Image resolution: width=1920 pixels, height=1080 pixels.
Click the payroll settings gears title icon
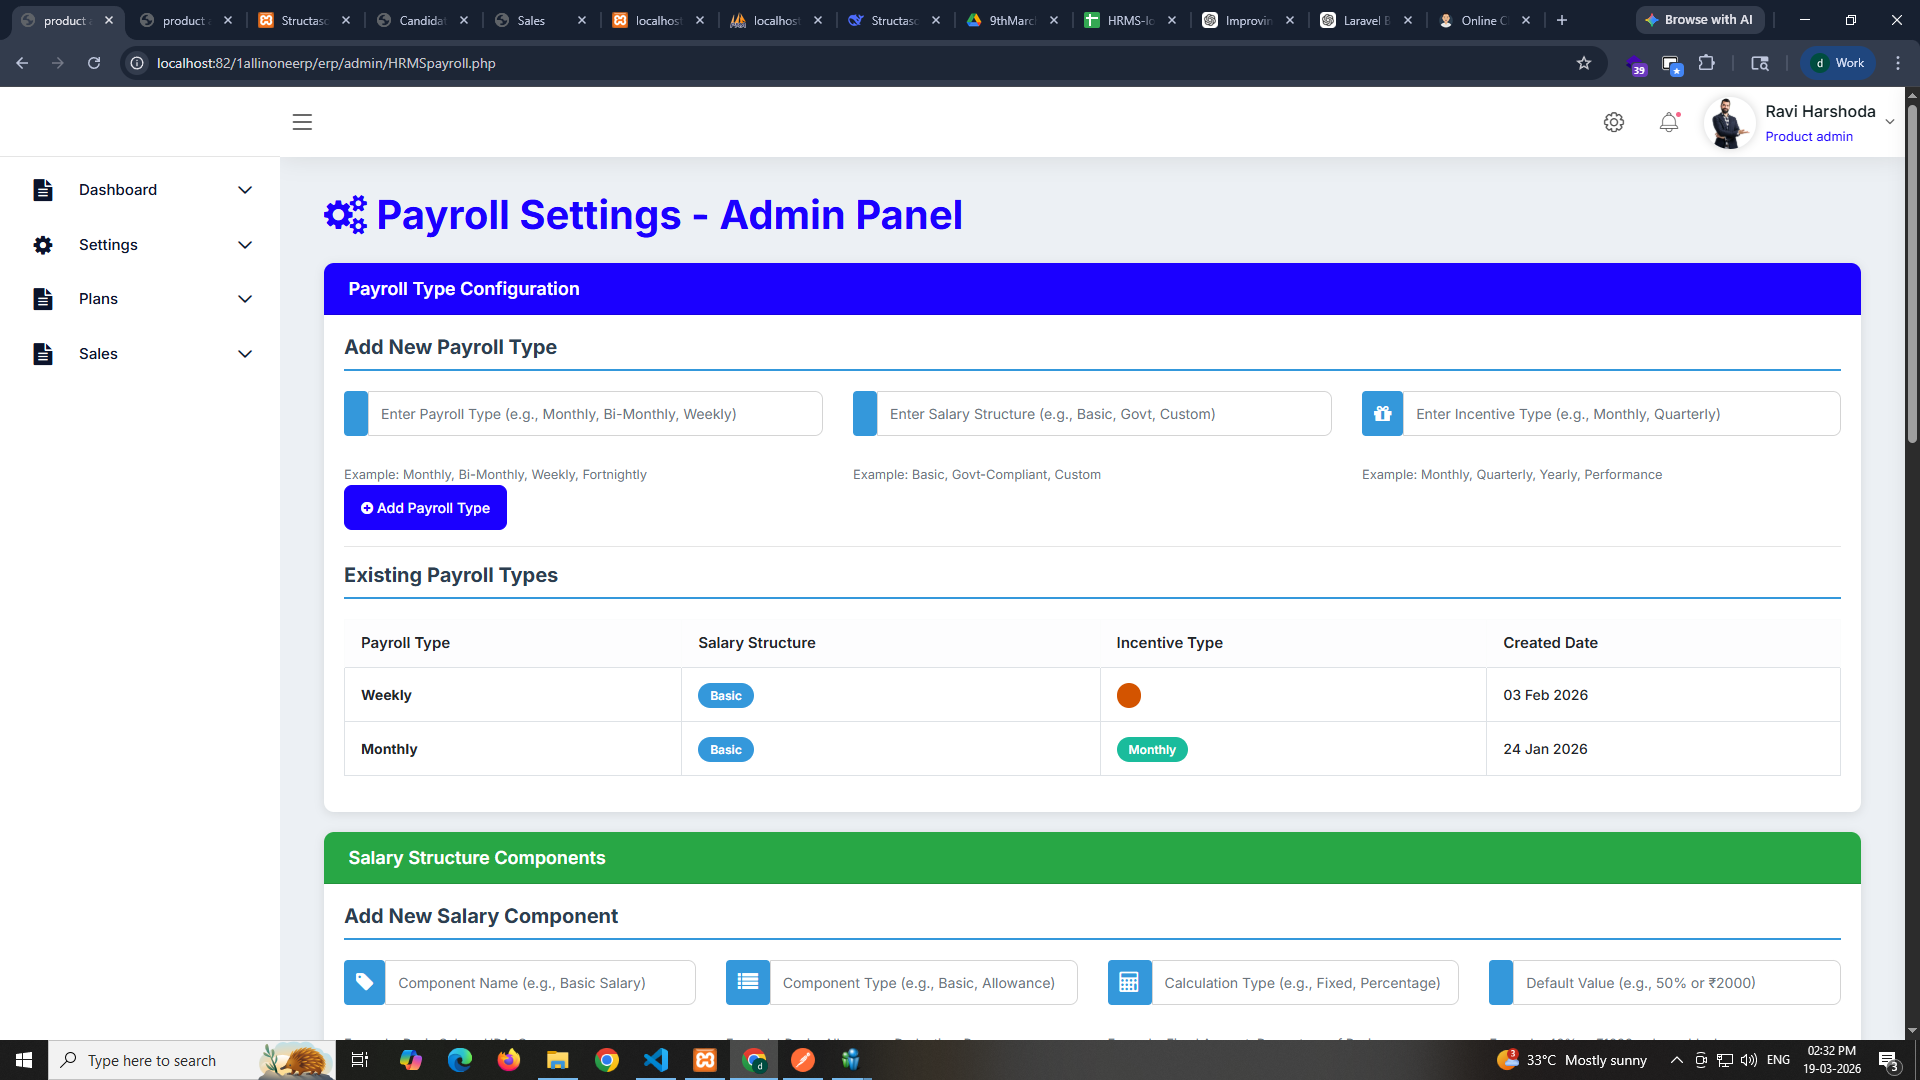click(x=345, y=215)
